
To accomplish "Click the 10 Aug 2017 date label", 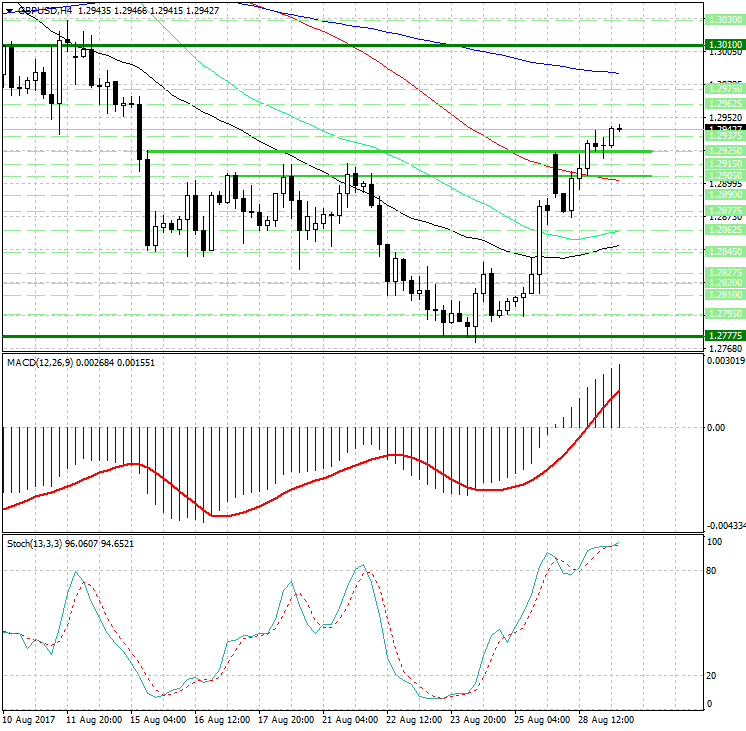I will 31,718.
